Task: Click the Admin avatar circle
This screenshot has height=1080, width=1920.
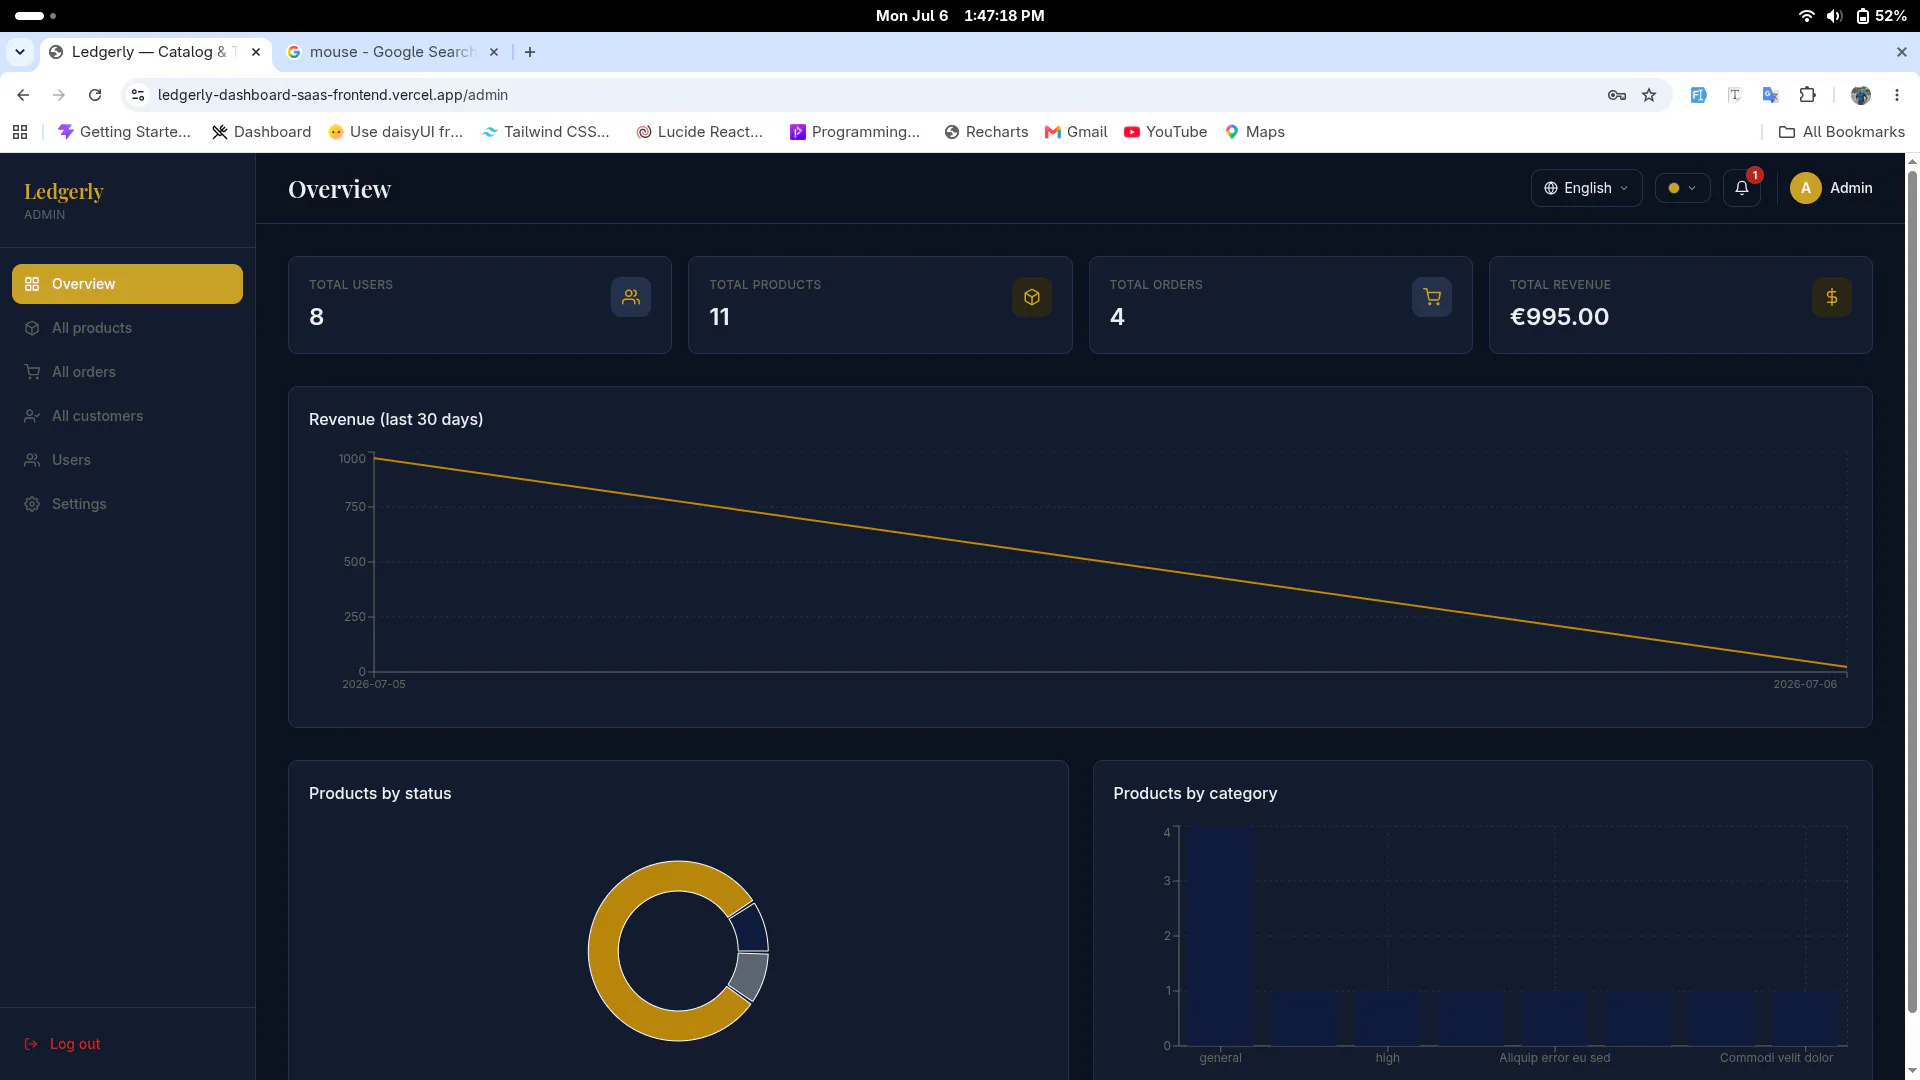Action: (x=1806, y=188)
